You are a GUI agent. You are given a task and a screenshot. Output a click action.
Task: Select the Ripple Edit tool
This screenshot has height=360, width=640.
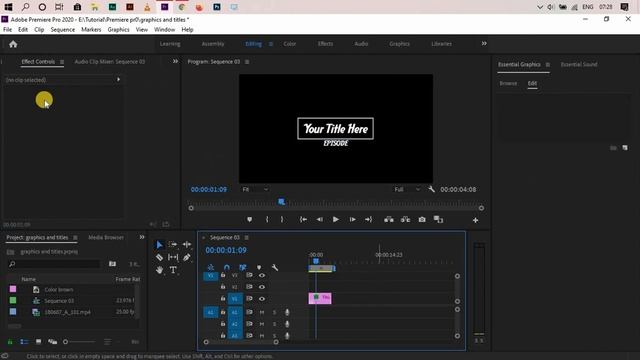[187, 244]
